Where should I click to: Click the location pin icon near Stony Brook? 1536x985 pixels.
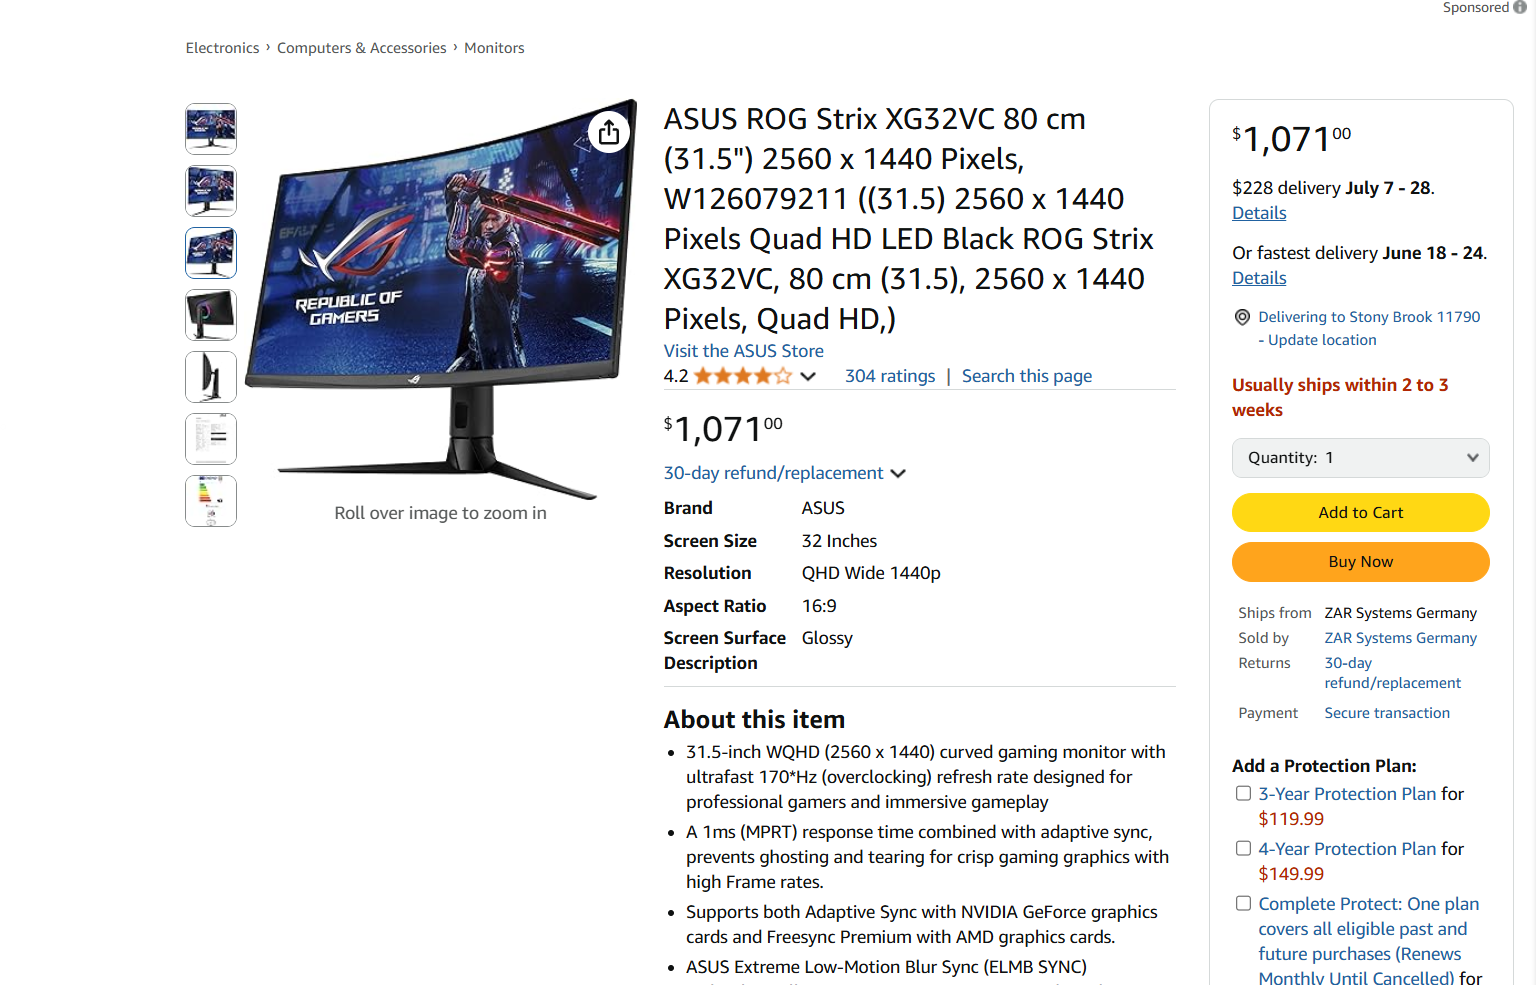1242,317
